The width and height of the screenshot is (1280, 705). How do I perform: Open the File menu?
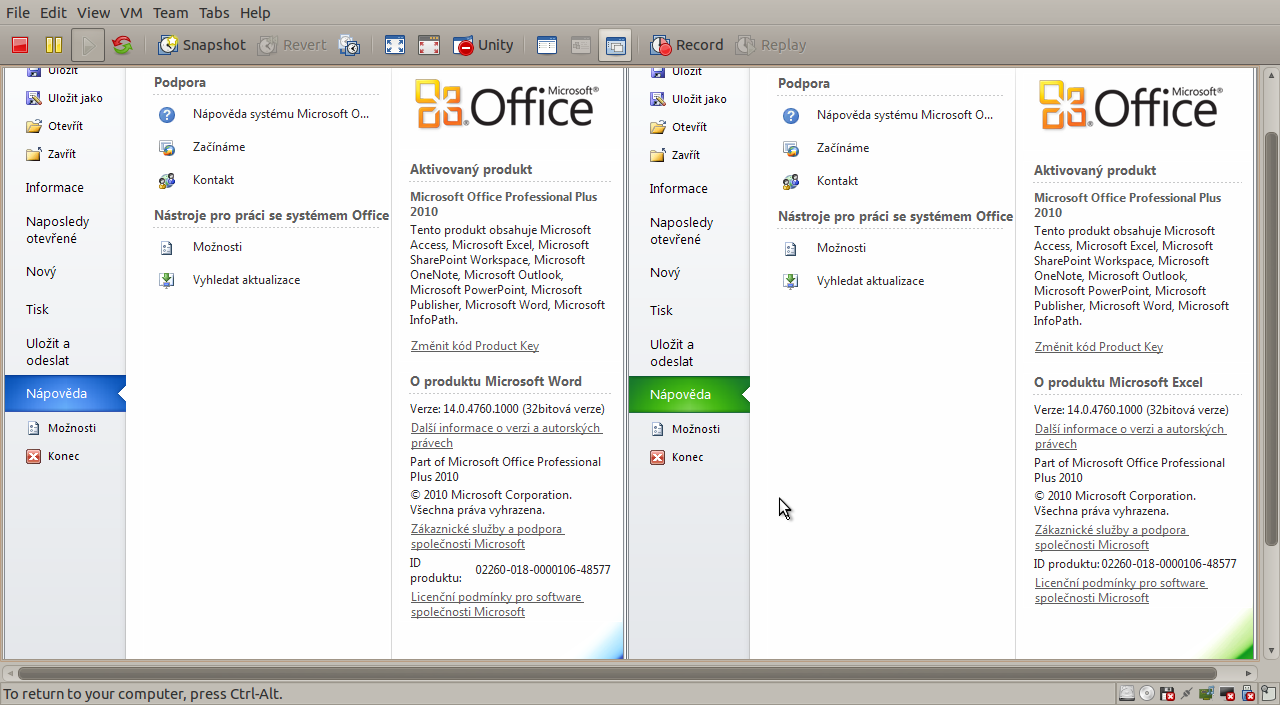click(18, 13)
